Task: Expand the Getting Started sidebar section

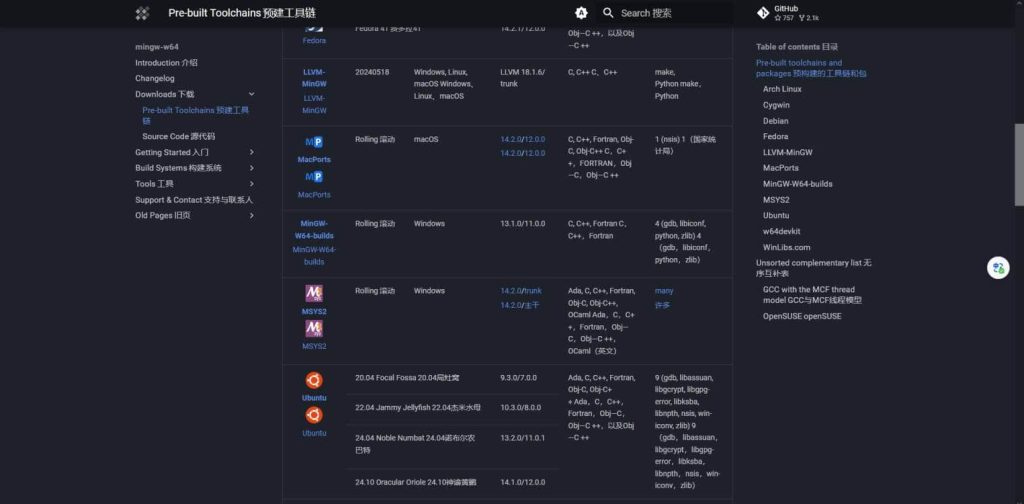Action: point(251,152)
